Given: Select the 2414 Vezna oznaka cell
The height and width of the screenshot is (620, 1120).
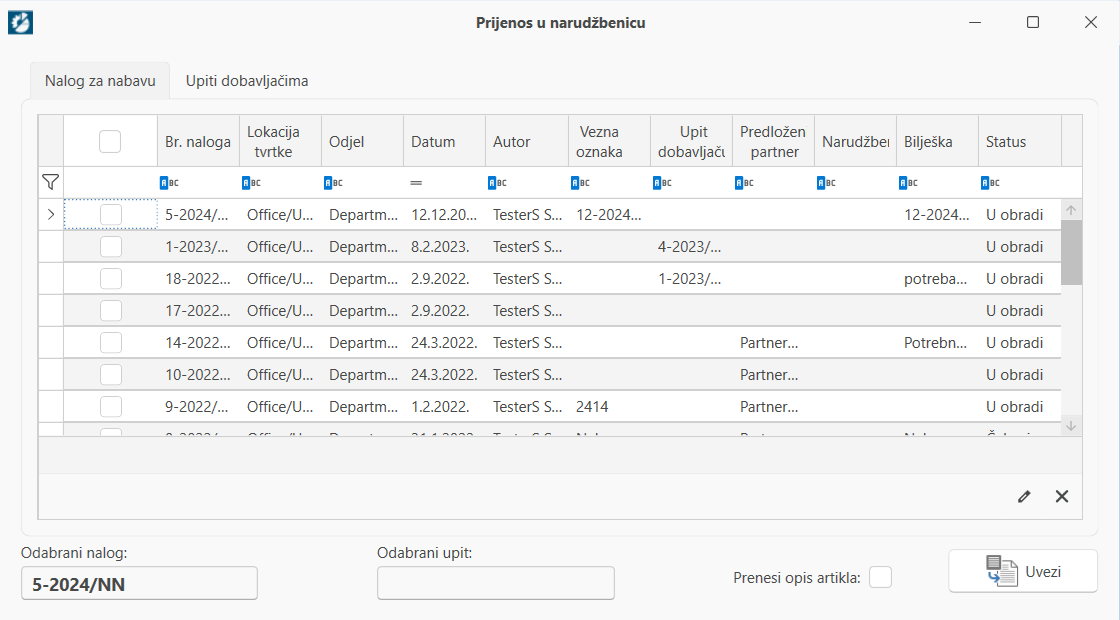Looking at the screenshot, I should (609, 407).
